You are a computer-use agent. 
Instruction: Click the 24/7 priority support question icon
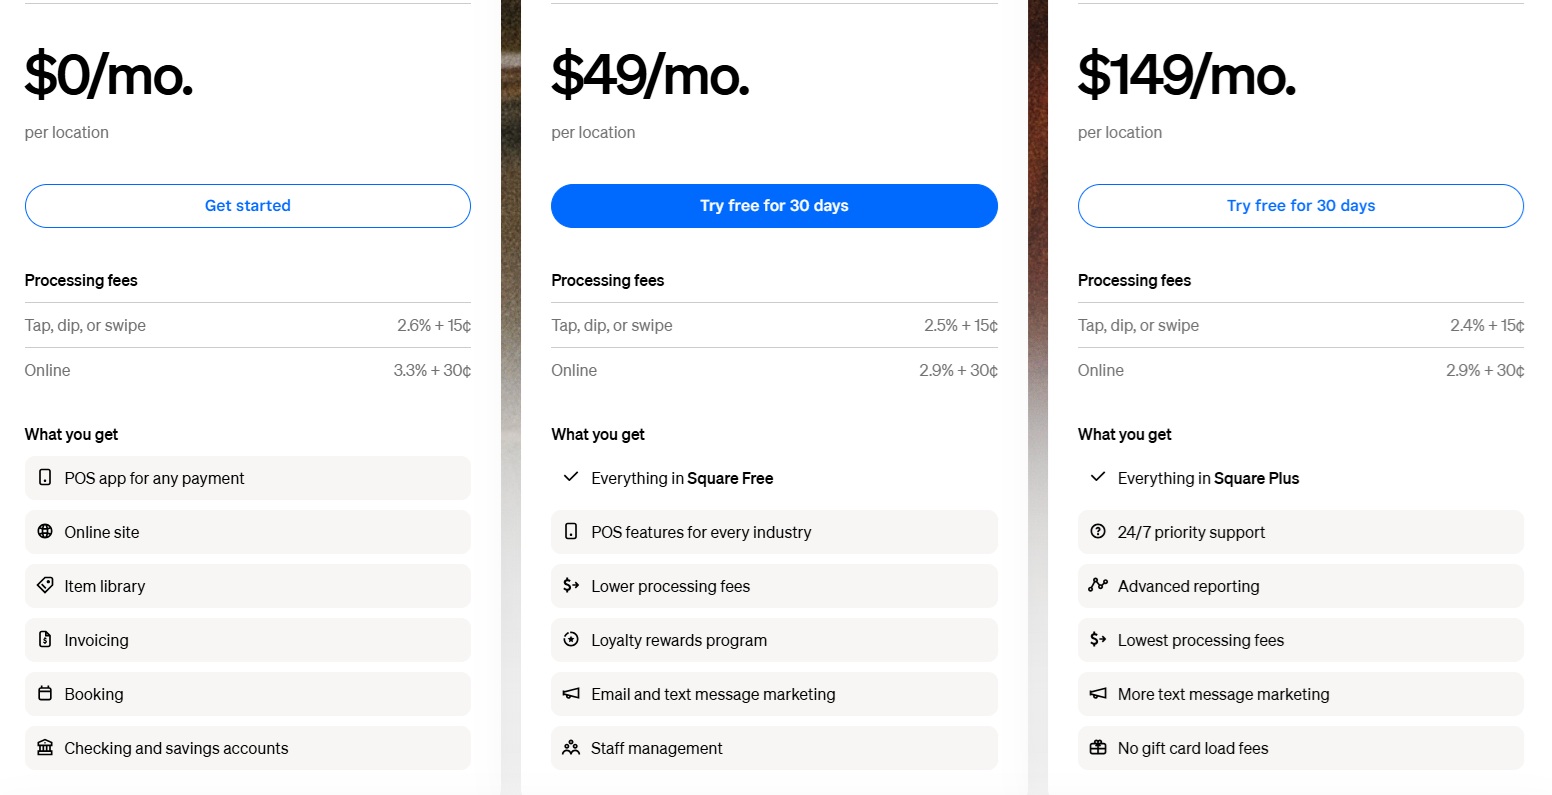[x=1098, y=532]
